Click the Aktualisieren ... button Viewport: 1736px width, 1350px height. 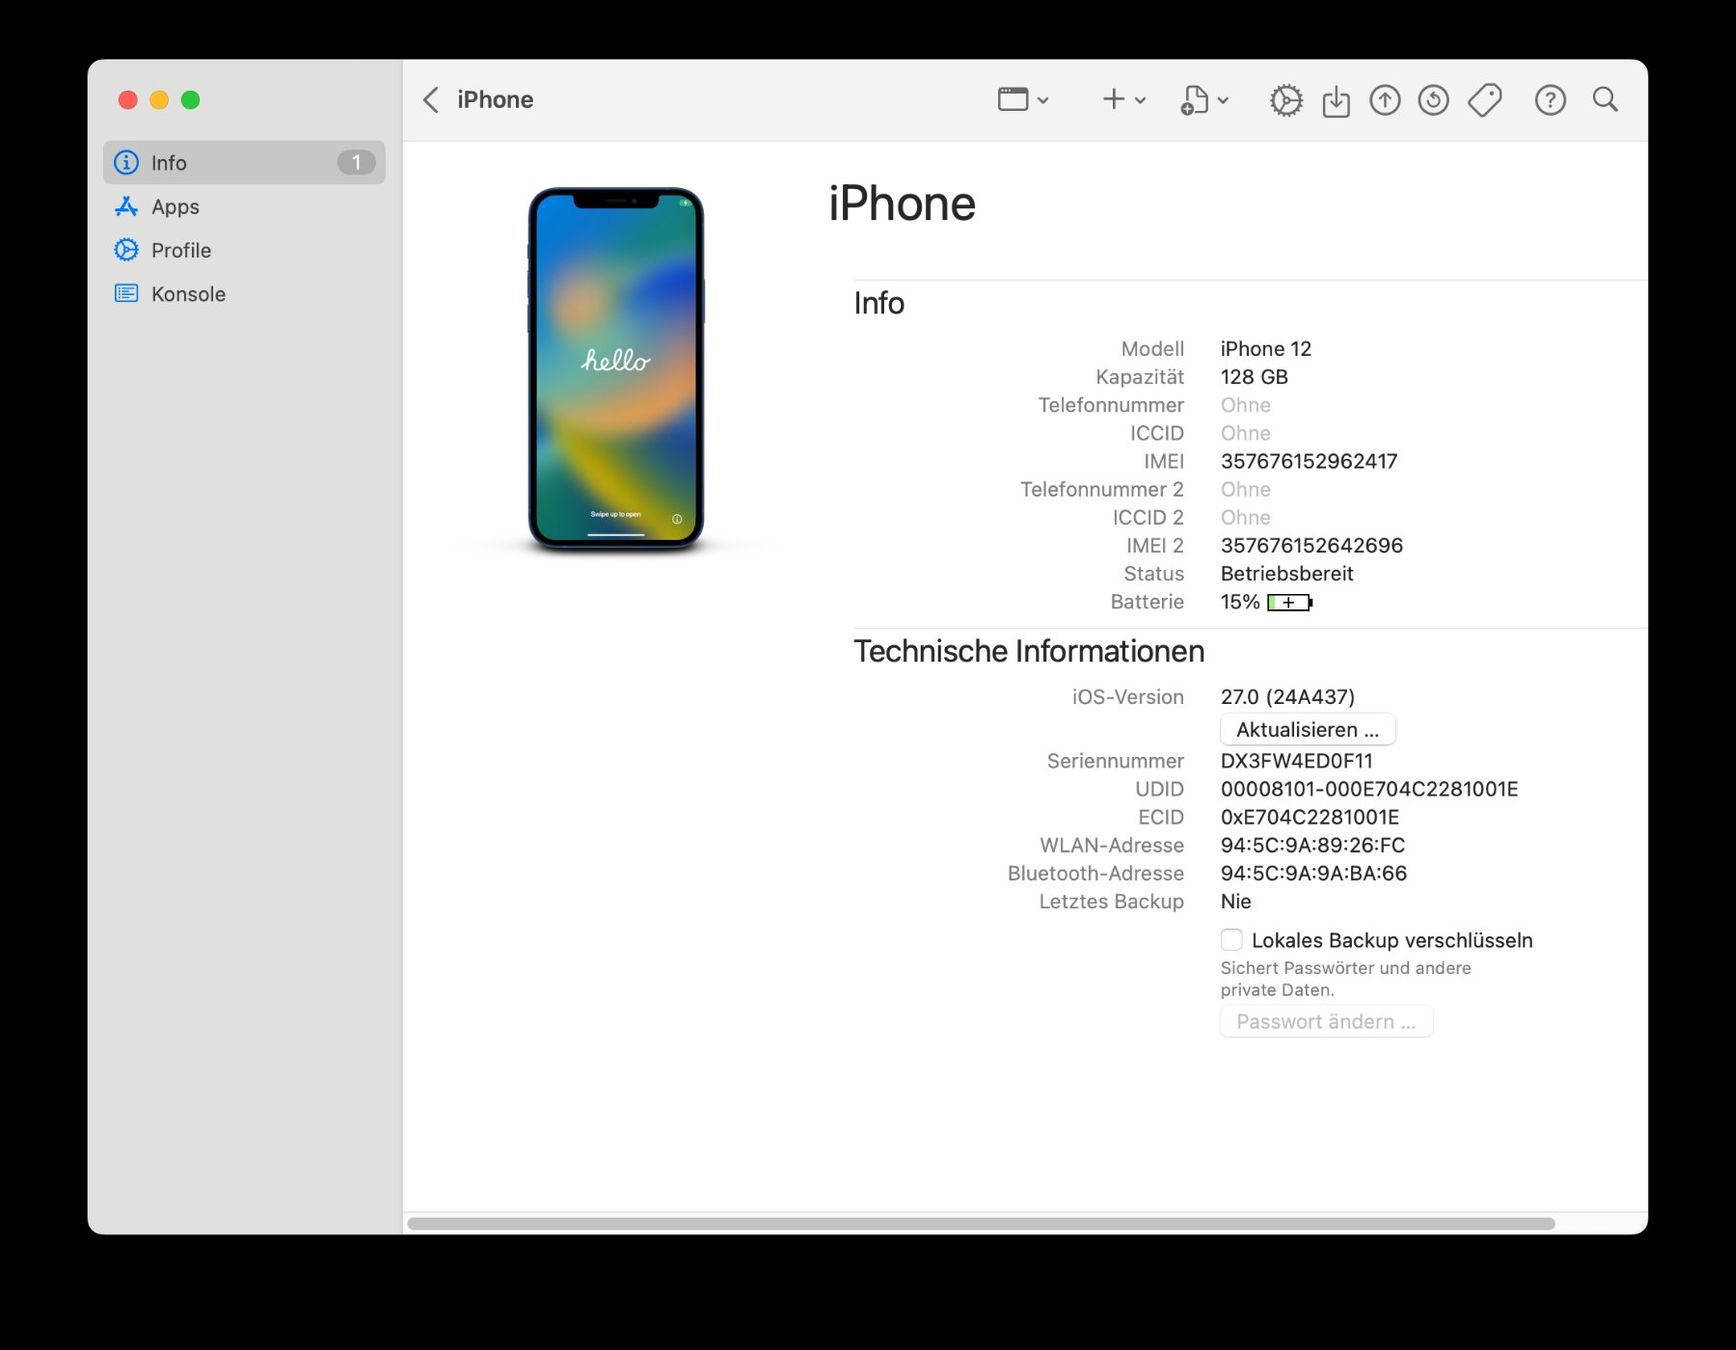1307,729
